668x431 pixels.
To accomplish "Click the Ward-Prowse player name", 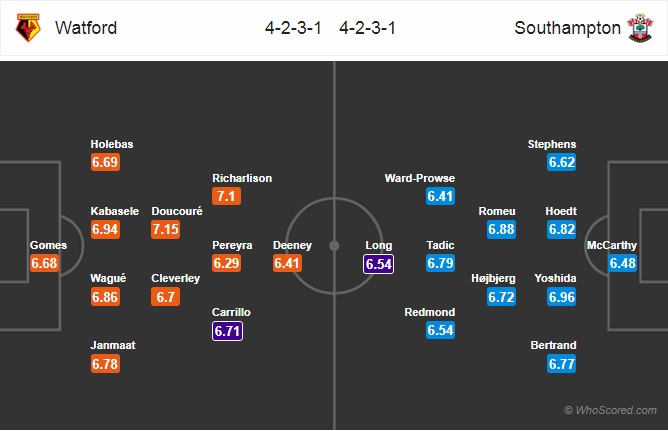I will coord(420,178).
